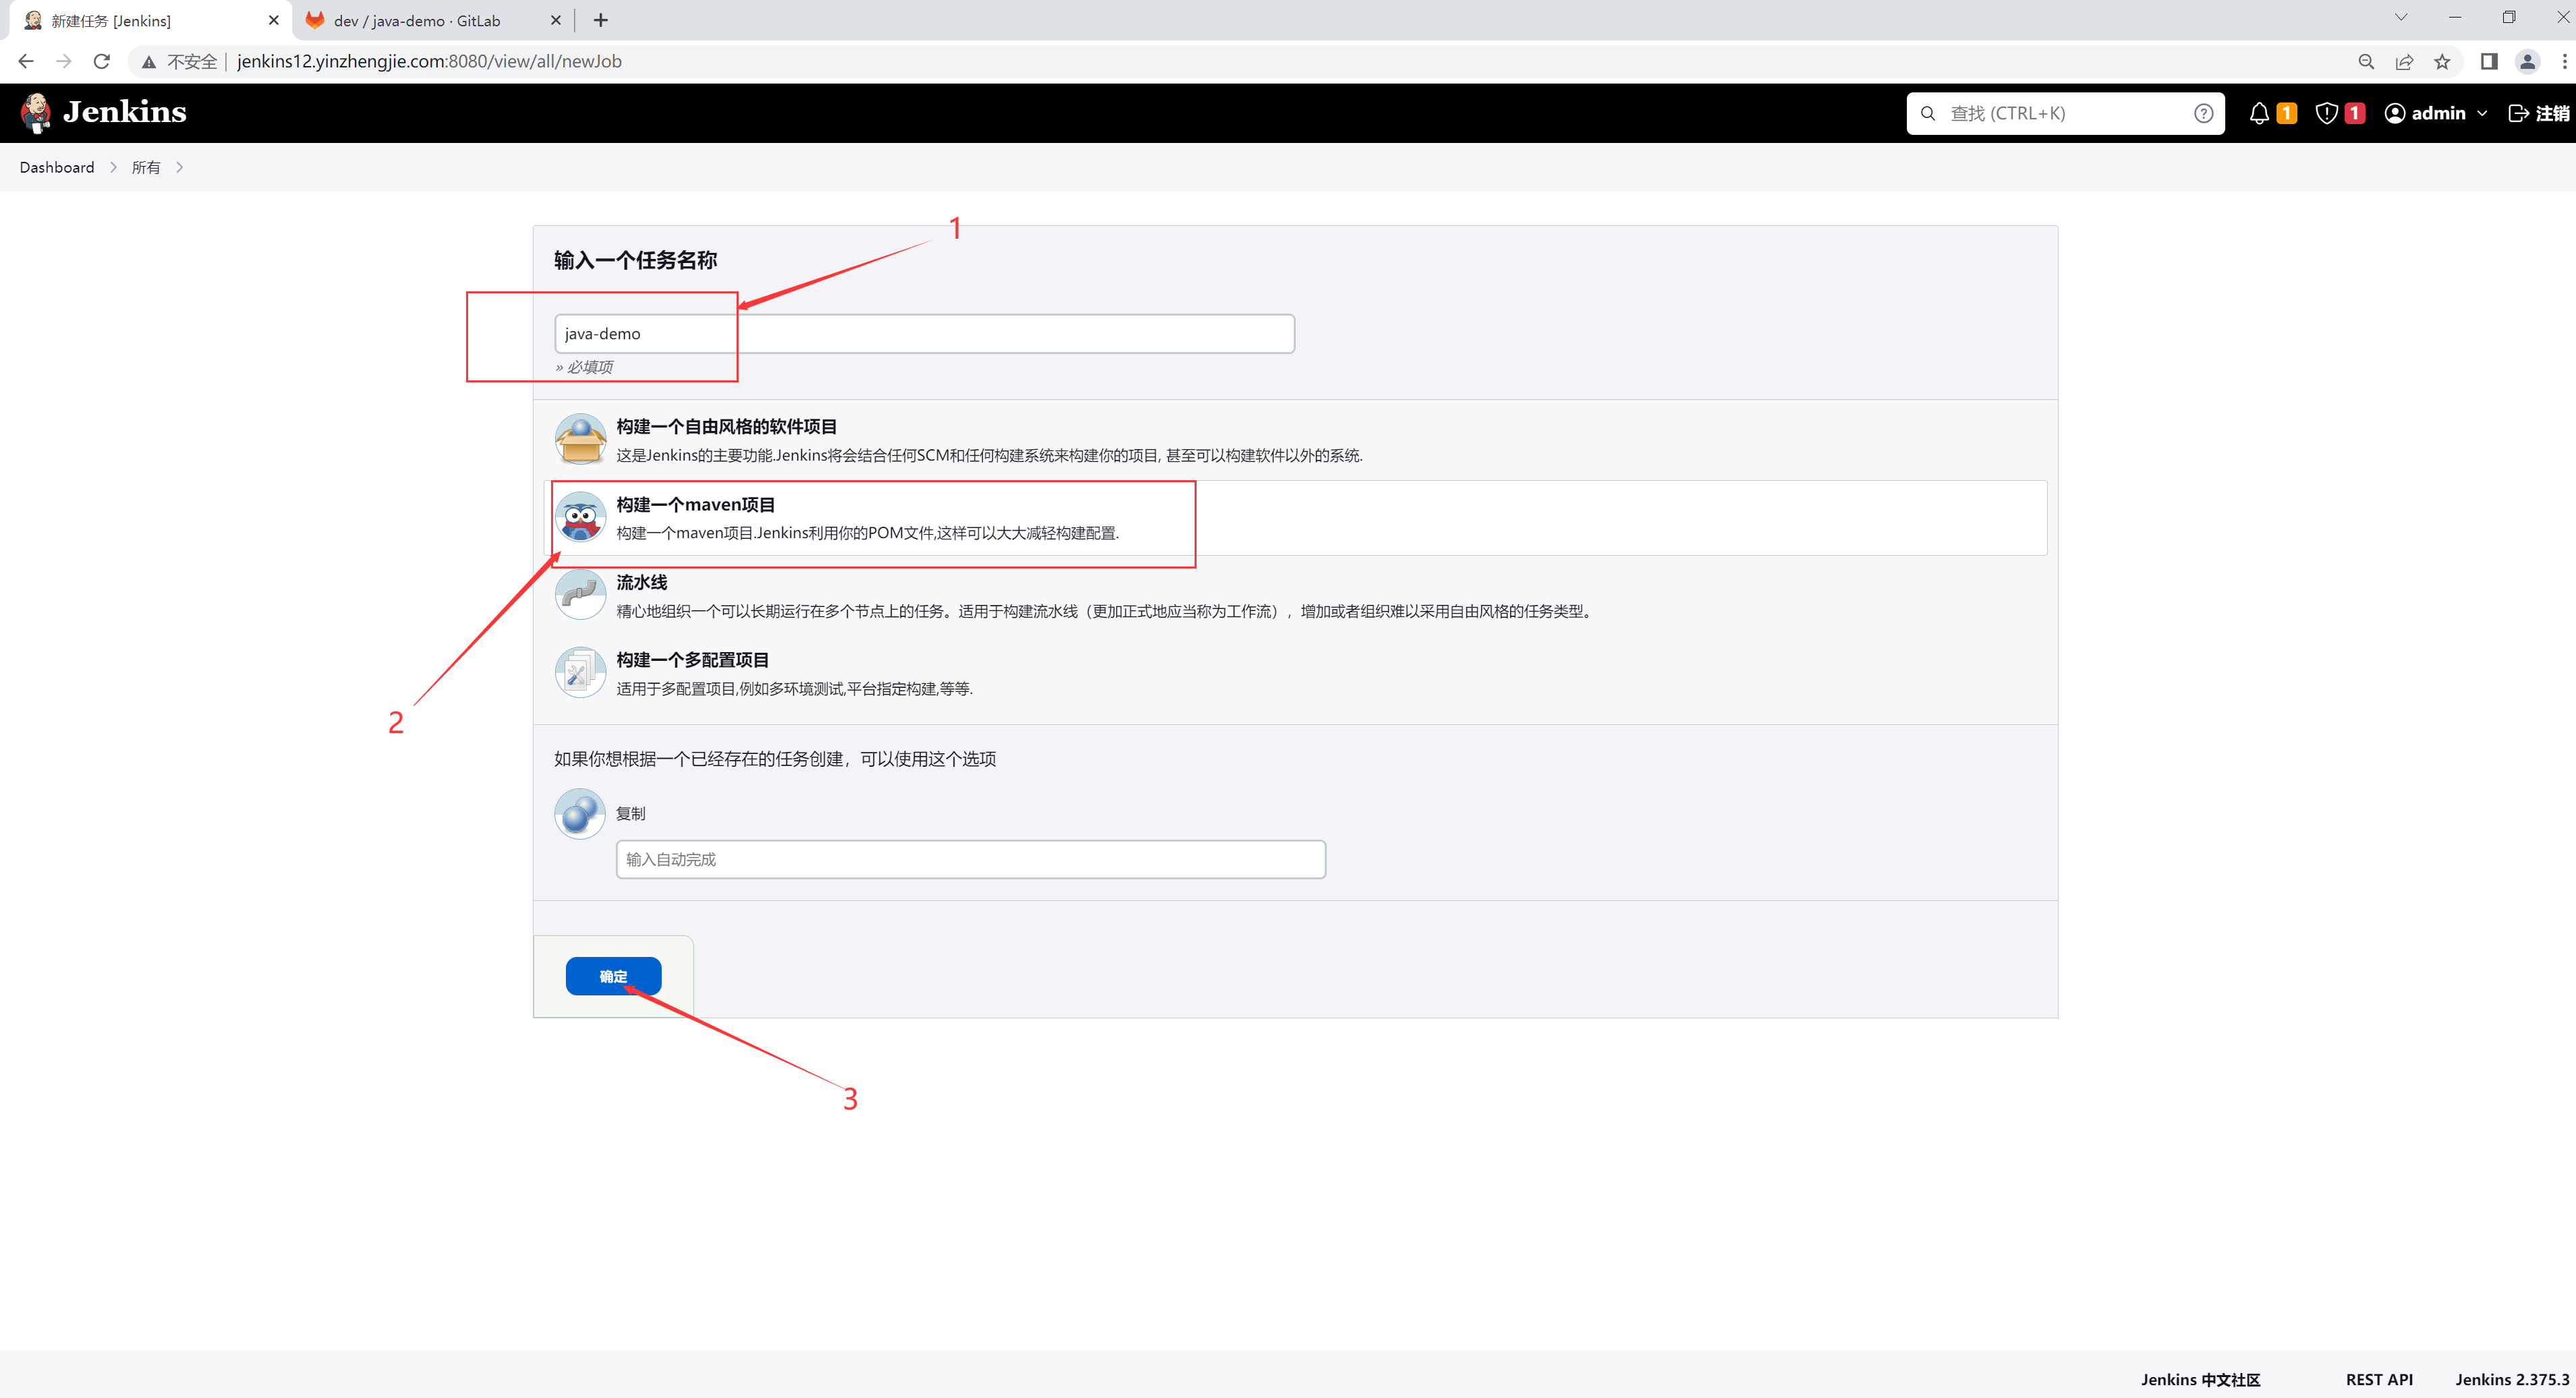This screenshot has height=1398, width=2576.
Task: Expand the admin user dropdown arrow
Action: 2482,114
